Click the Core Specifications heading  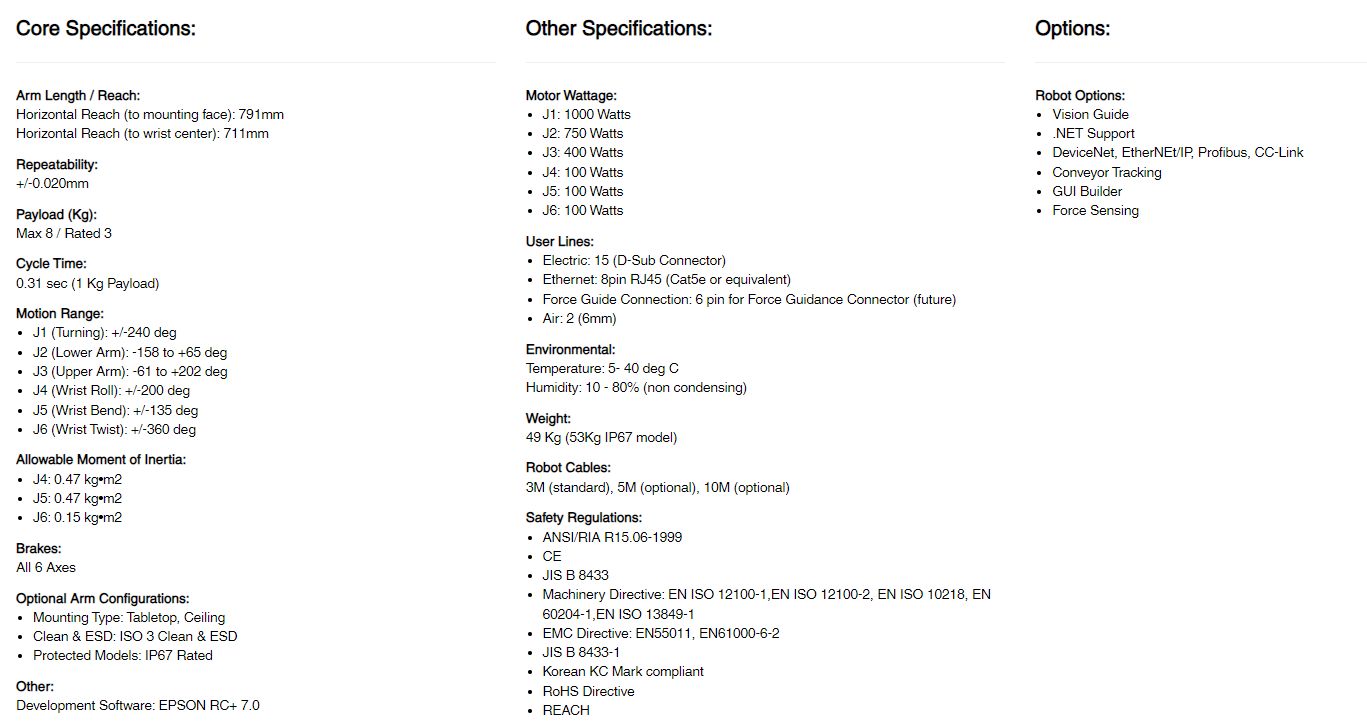tap(106, 29)
